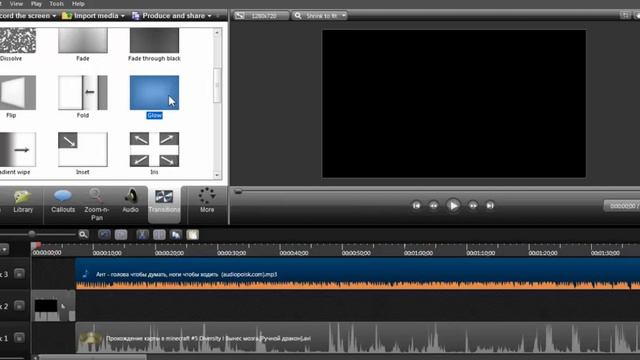Click the timeline horizontal scrollbar
Image resolution: width=640 pixels, height=360 pixels.
click(92, 358)
